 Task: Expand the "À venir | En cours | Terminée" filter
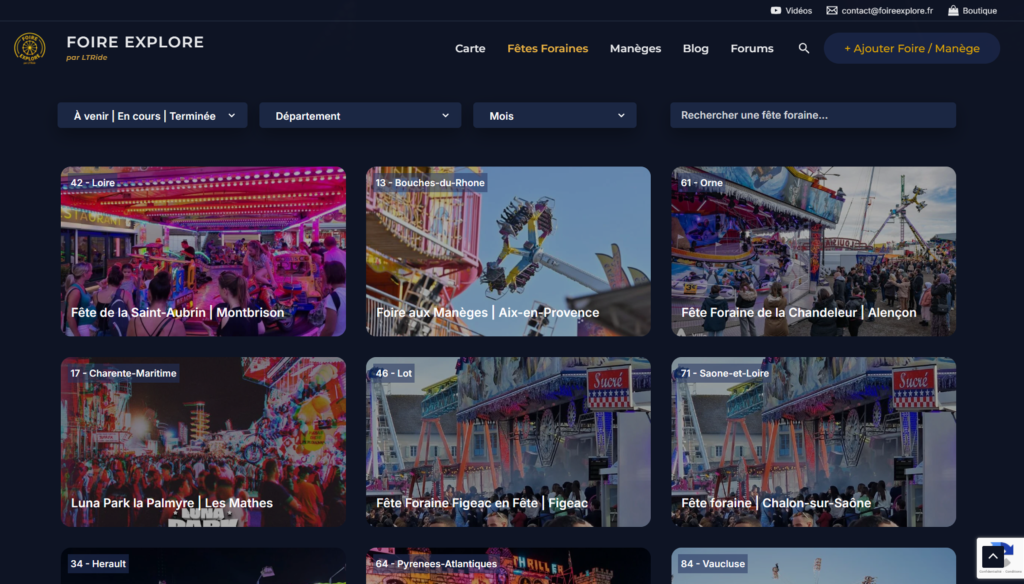tap(151, 115)
